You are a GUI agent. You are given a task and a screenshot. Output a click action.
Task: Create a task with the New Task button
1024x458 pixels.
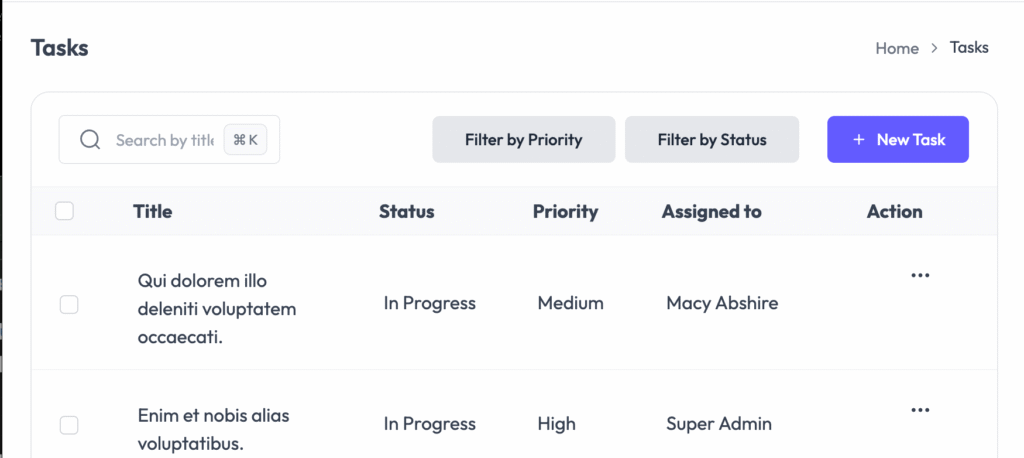pyautogui.click(x=898, y=139)
